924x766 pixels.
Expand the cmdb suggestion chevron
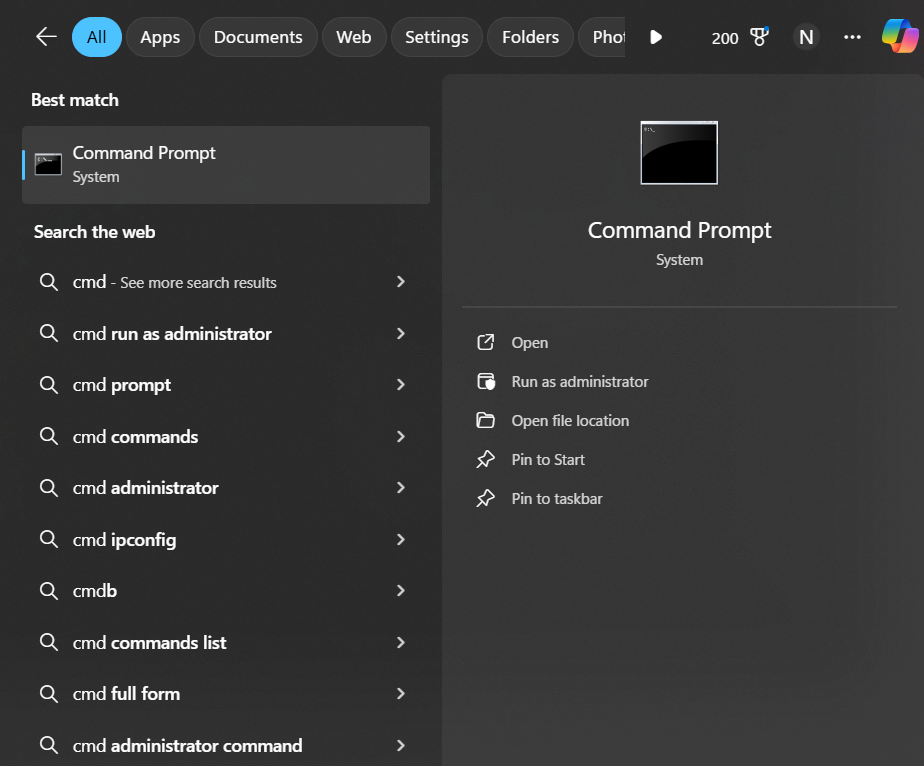(x=401, y=590)
